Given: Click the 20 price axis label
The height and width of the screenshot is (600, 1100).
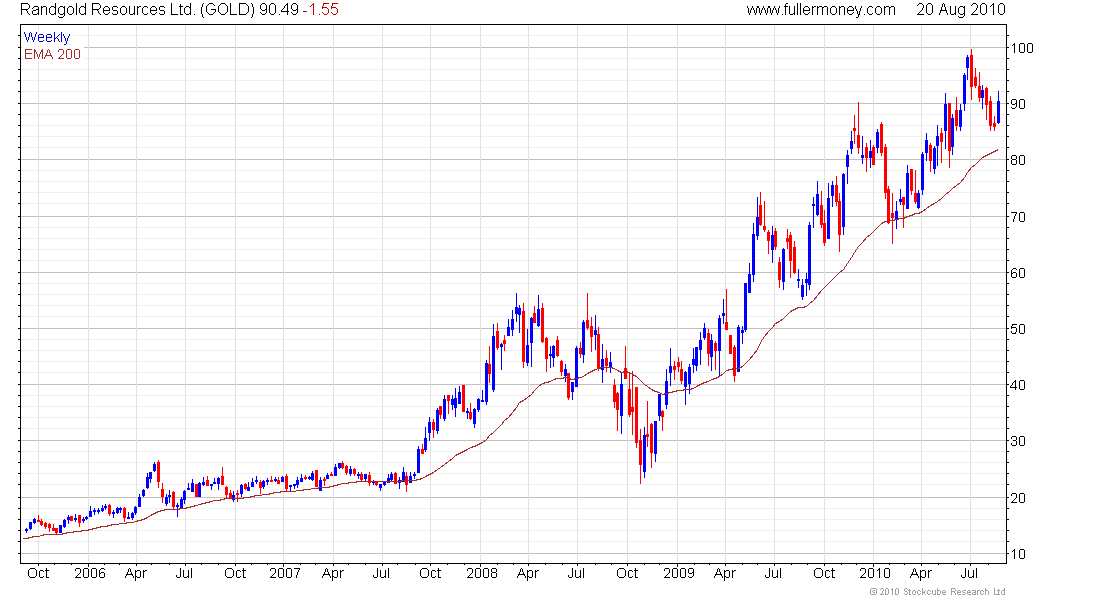Looking at the screenshot, I should (1017, 498).
